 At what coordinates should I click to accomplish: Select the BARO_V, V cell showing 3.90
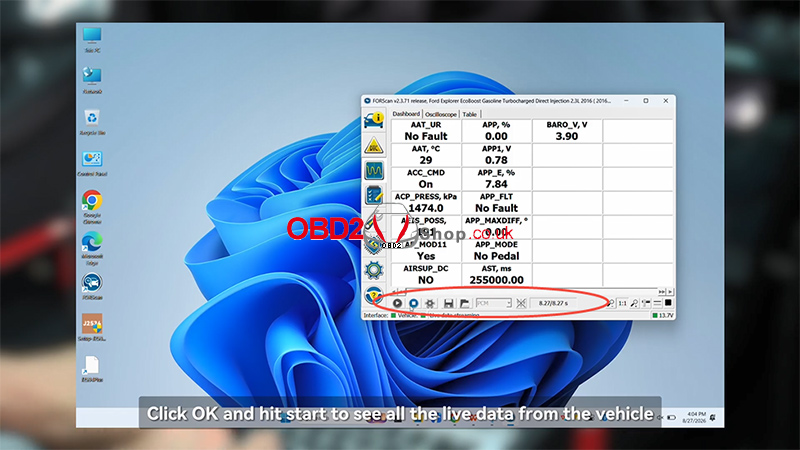coord(567,131)
